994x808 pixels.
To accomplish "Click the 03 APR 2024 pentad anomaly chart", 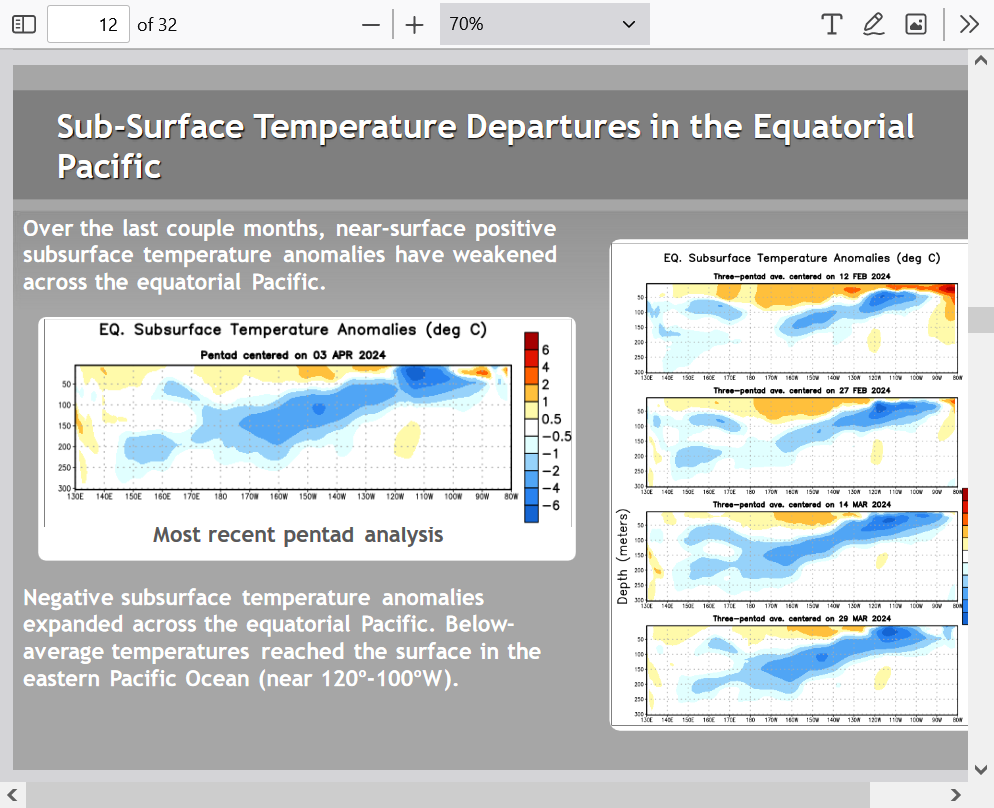I will (x=293, y=426).
